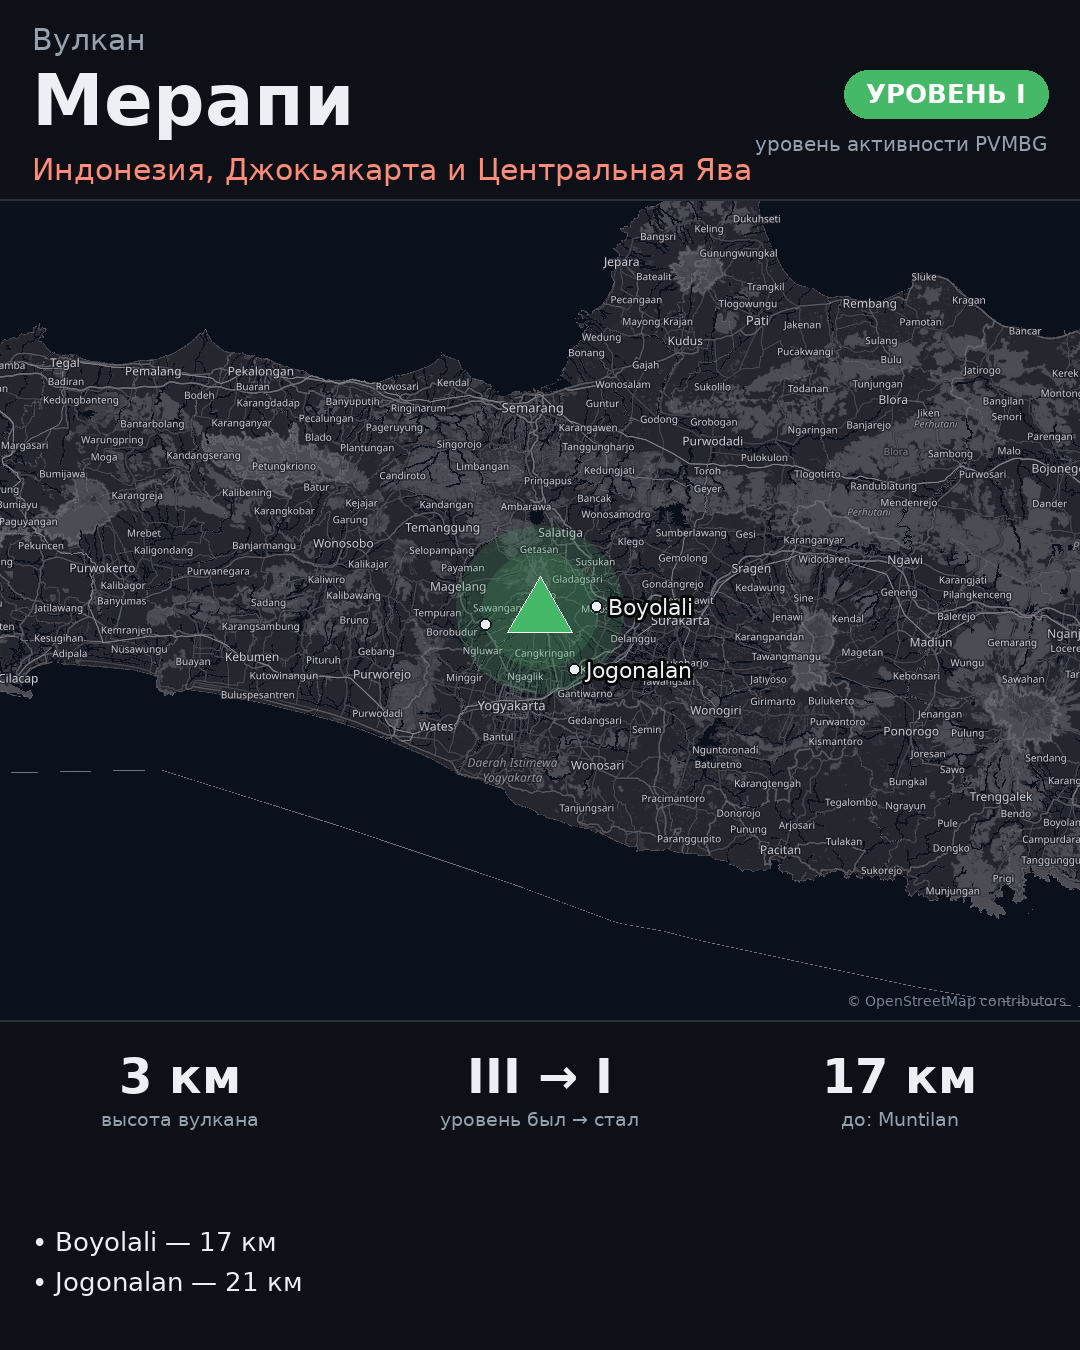The height and width of the screenshot is (1350, 1080).
Task: Click the green УРОВЕНЬ I badge
Action: click(946, 94)
